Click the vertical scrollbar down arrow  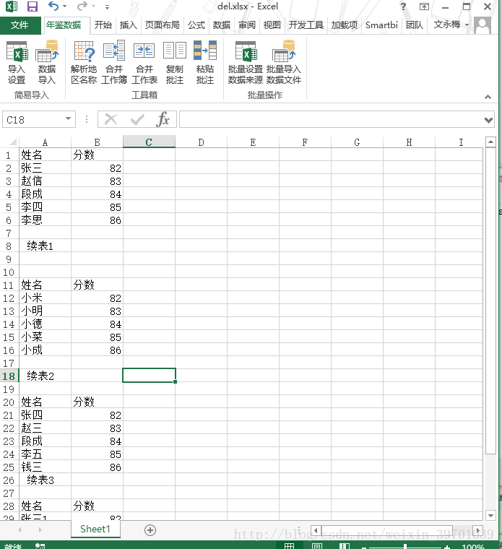tap(490, 515)
